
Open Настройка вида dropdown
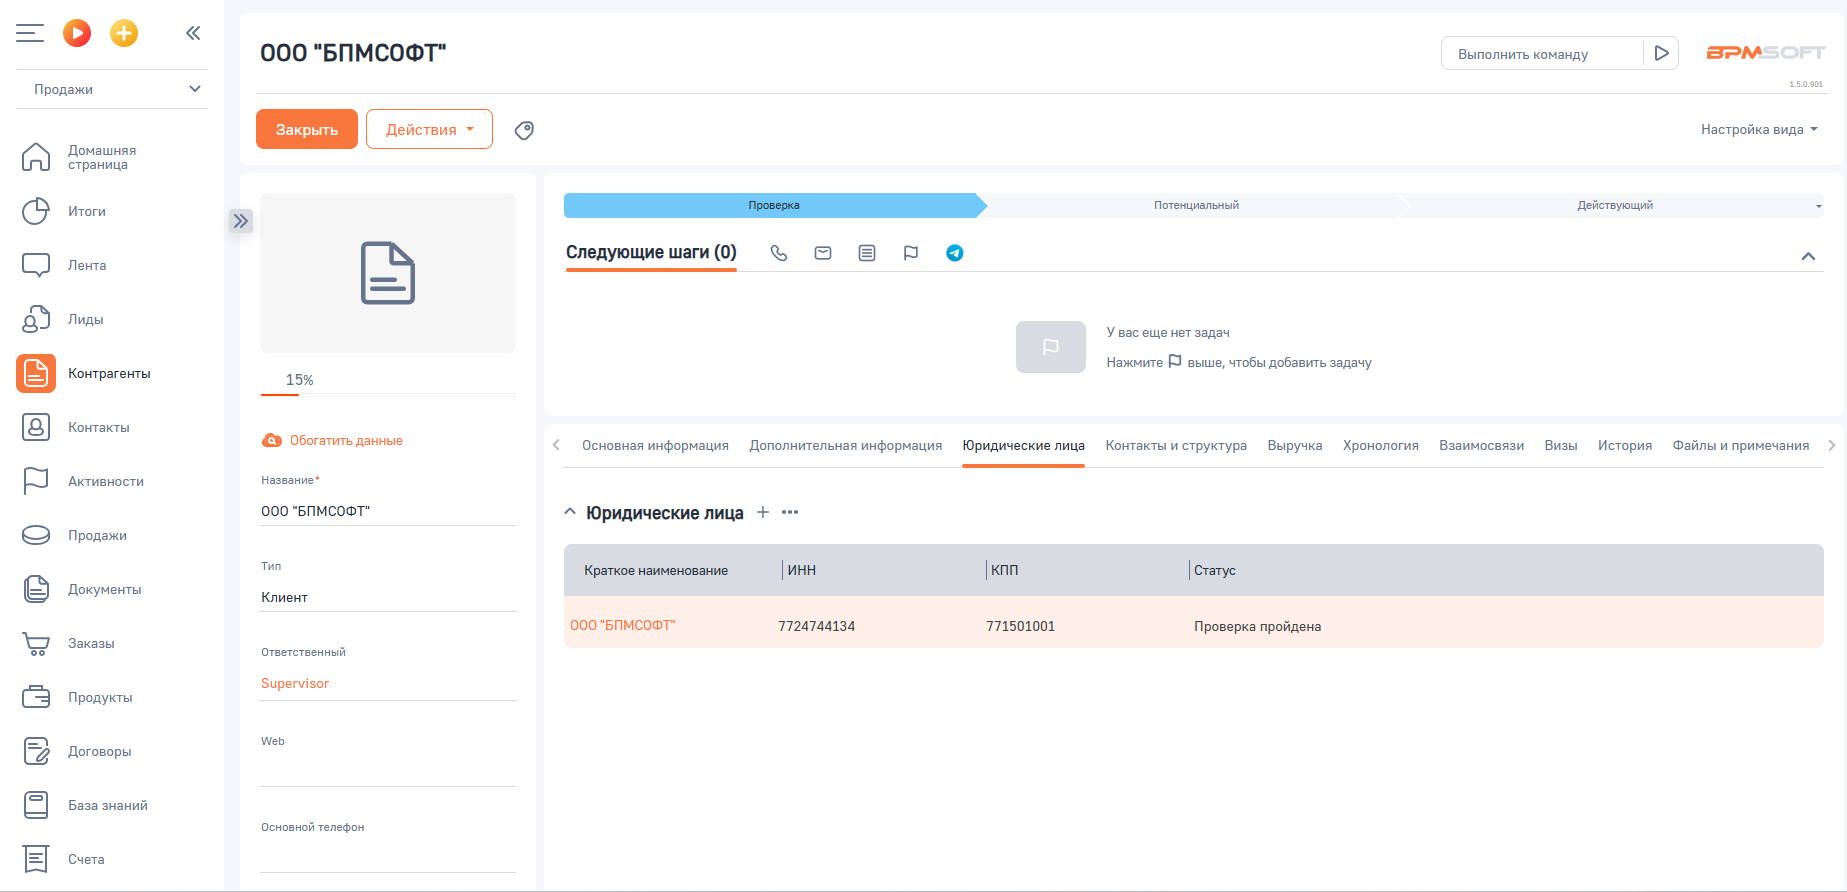click(1759, 129)
